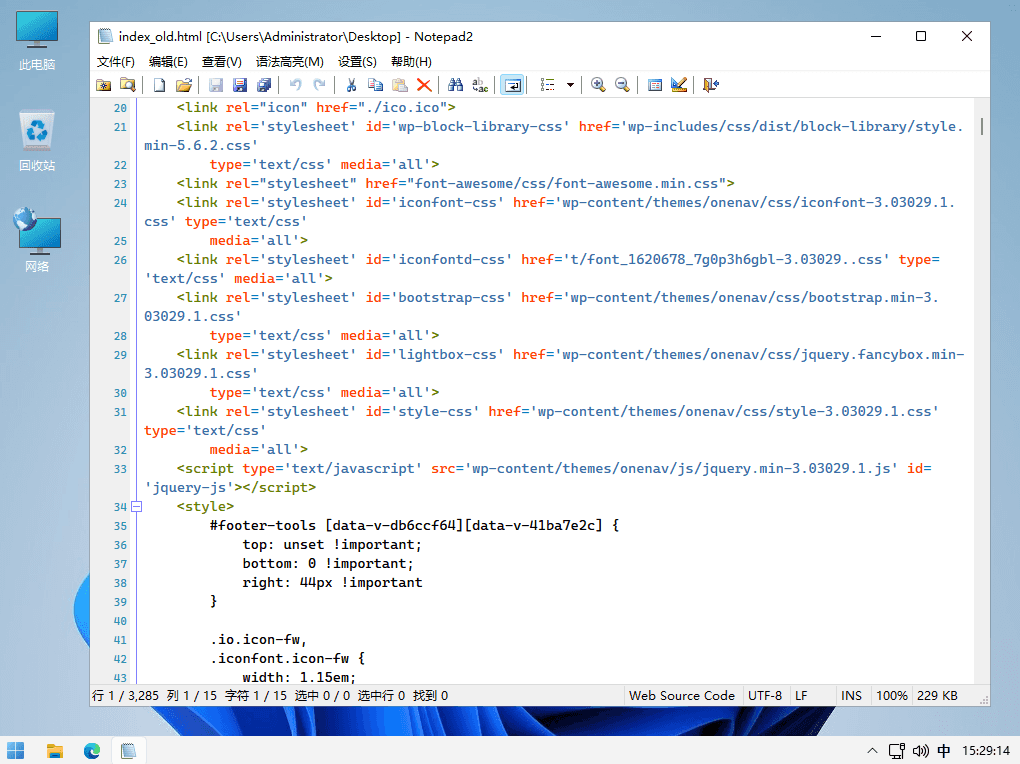The image size is (1020, 764).
Task: Open the 网络 desktop icon
Action: (37, 240)
